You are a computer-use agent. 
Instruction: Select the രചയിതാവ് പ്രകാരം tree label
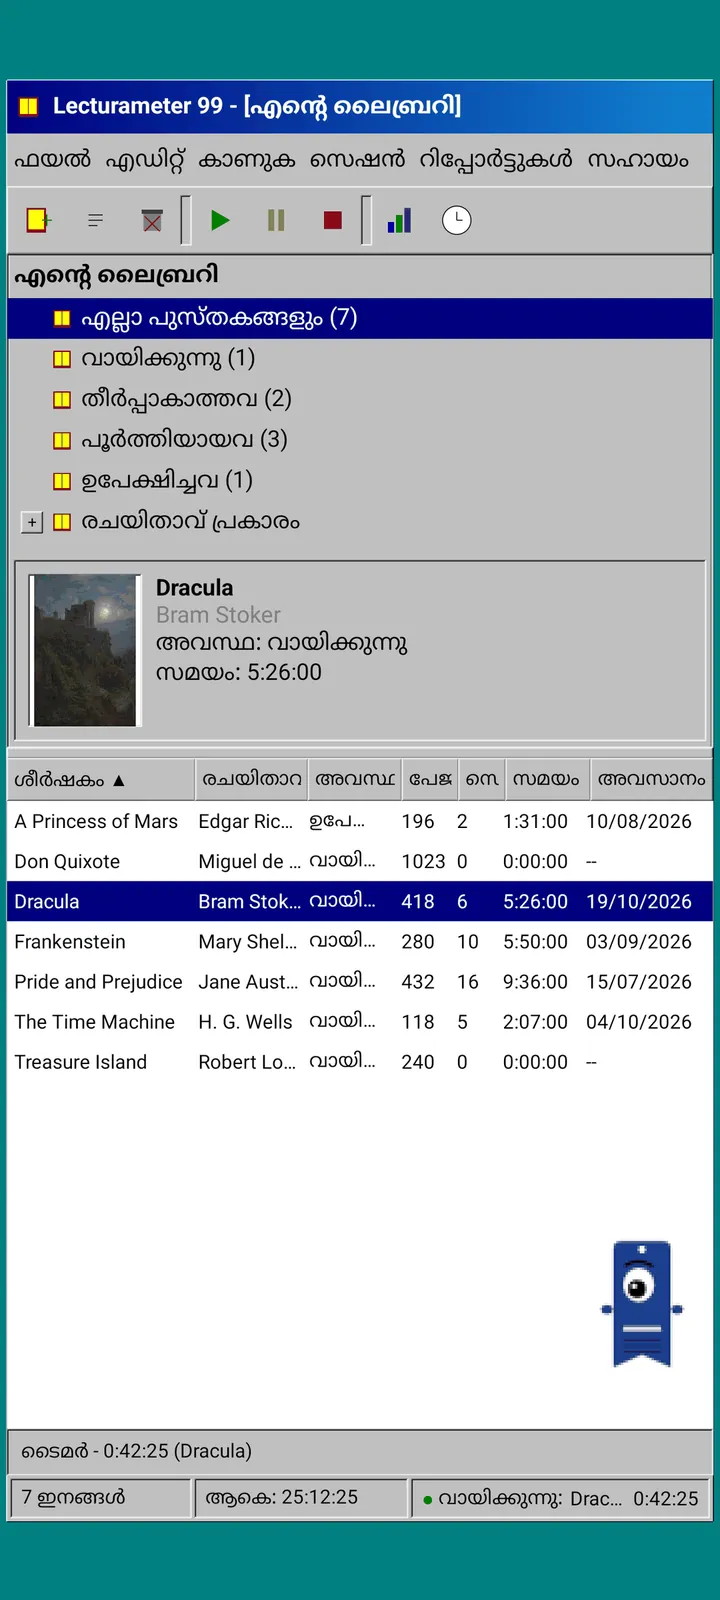pos(190,521)
